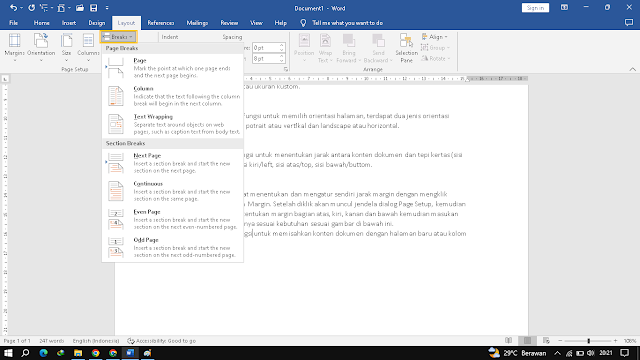The width and height of the screenshot is (640, 360).
Task: Show hidden system tray icons chevron
Action: [557, 353]
